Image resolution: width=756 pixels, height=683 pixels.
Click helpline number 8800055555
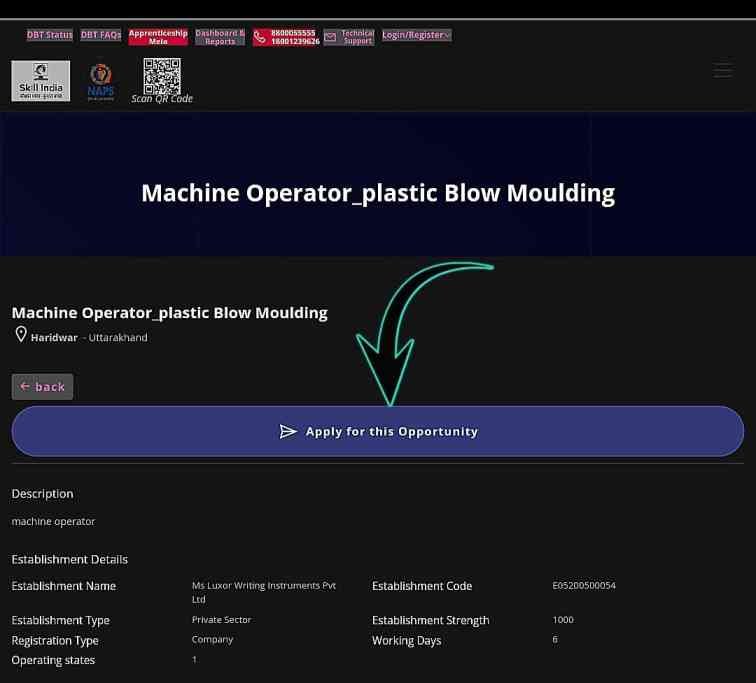pos(293,33)
